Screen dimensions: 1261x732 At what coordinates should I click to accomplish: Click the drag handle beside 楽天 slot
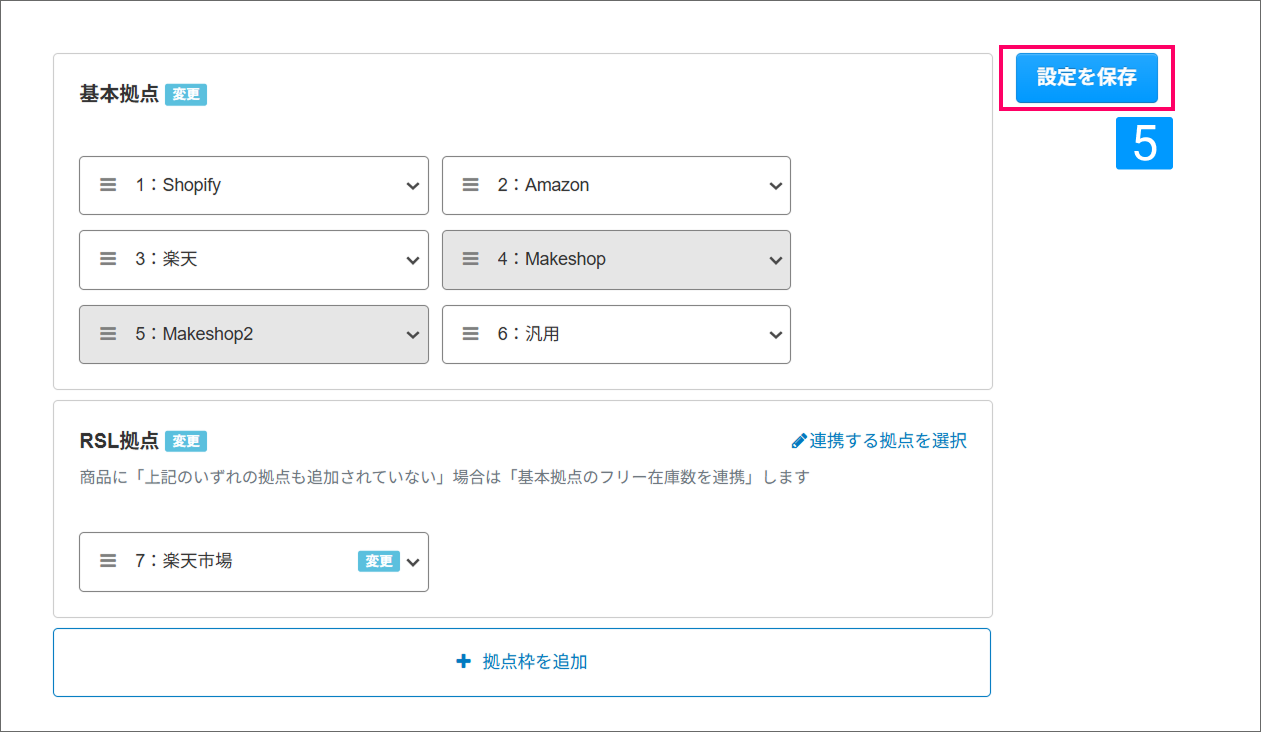tap(108, 259)
